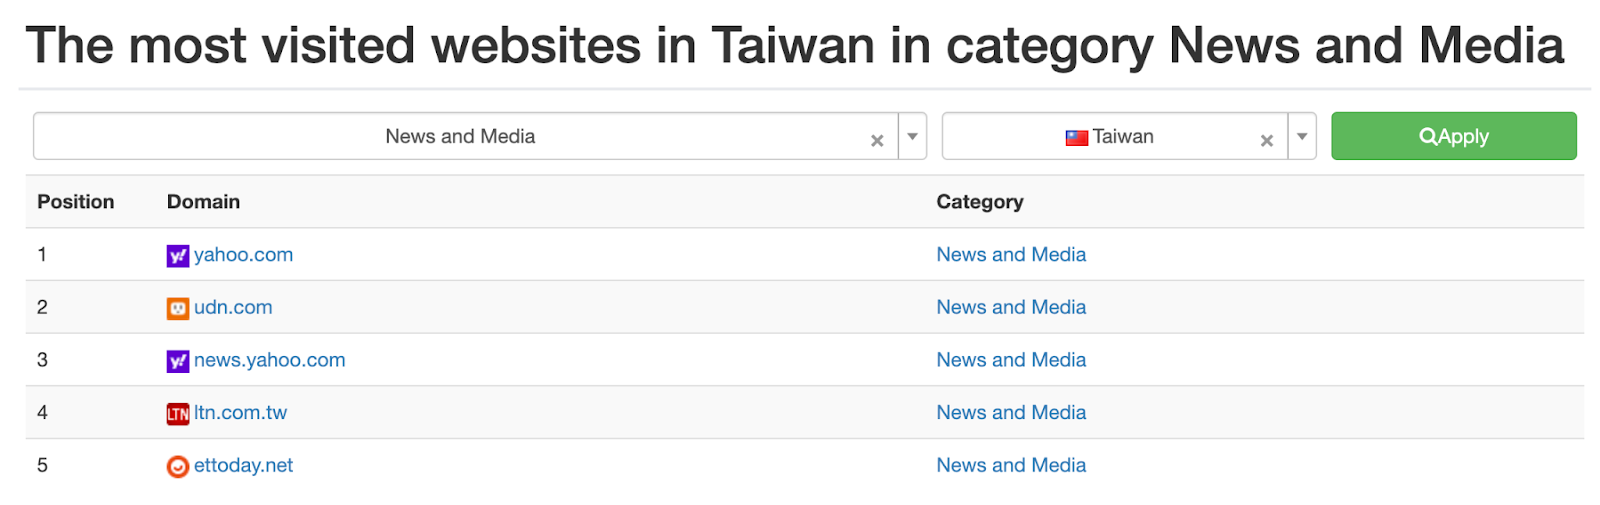Click the ltn.com.tw red LTN favicon
This screenshot has height=505, width=1600.
coord(178,414)
